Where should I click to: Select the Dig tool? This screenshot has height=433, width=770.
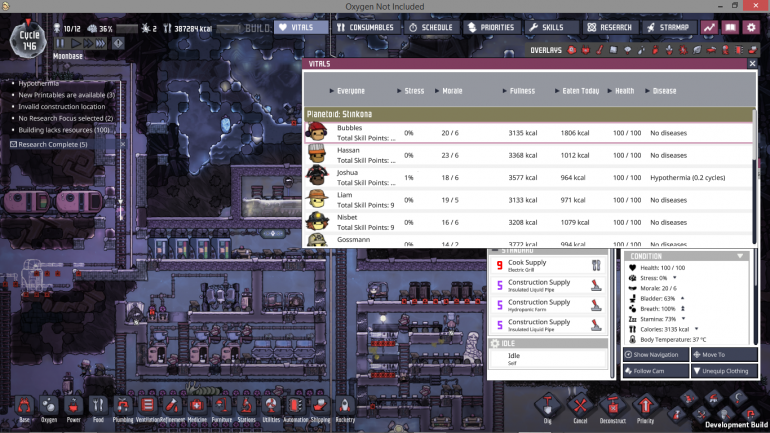547,407
